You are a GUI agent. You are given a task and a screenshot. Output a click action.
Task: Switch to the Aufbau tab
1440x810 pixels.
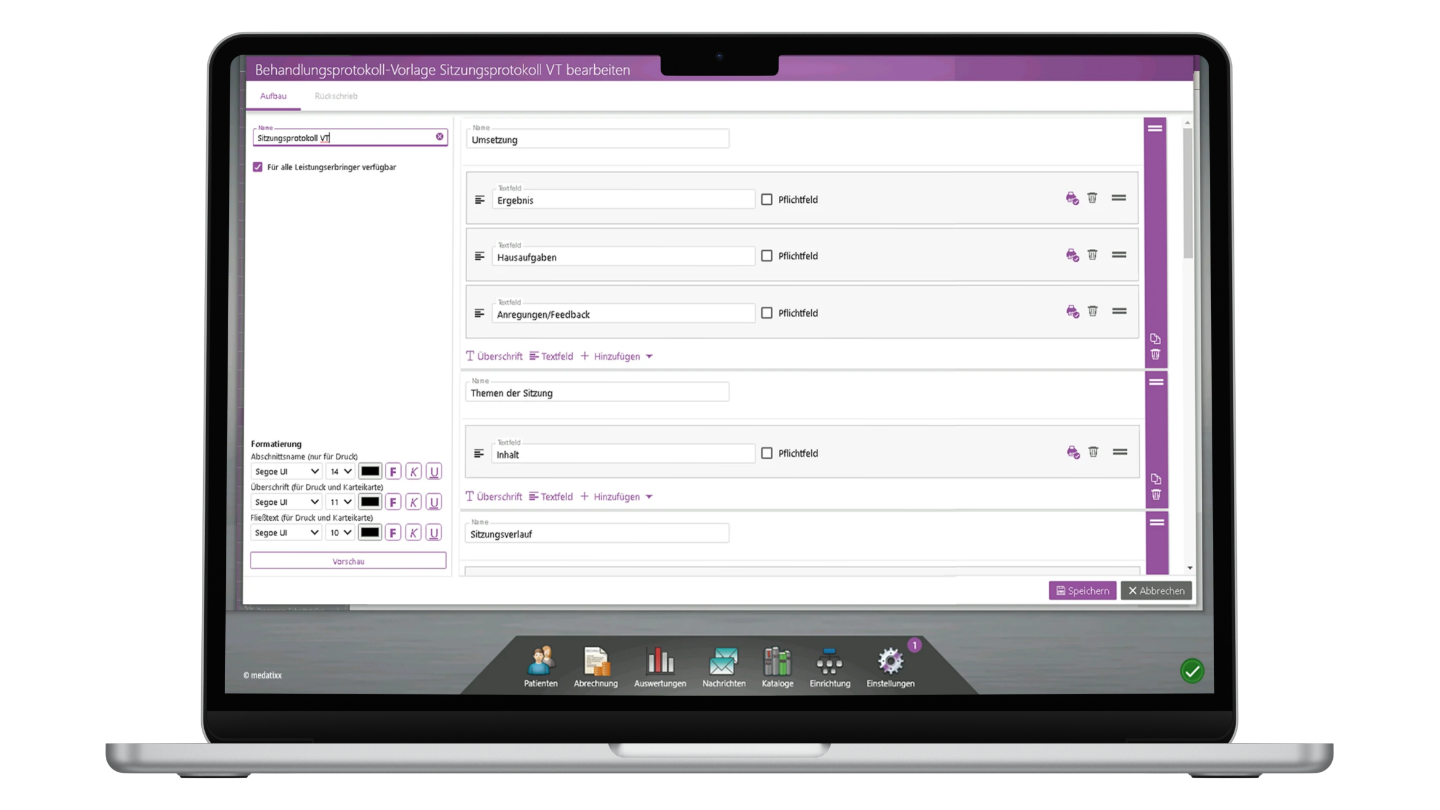click(273, 96)
